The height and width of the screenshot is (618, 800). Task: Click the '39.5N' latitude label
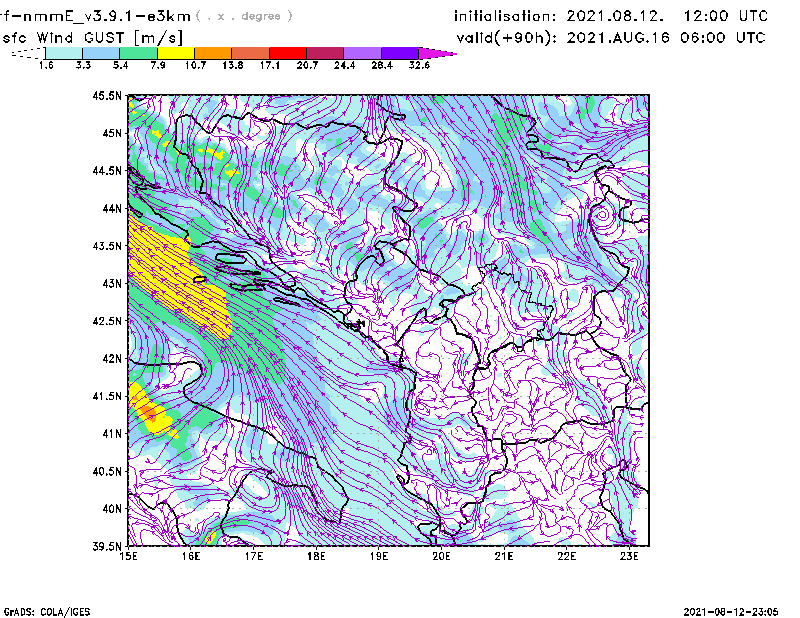tap(107, 546)
